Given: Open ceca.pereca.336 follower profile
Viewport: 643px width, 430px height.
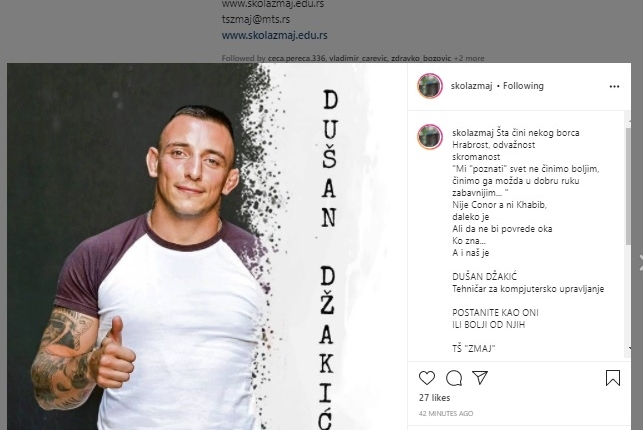Looking at the screenshot, I should click(296, 58).
